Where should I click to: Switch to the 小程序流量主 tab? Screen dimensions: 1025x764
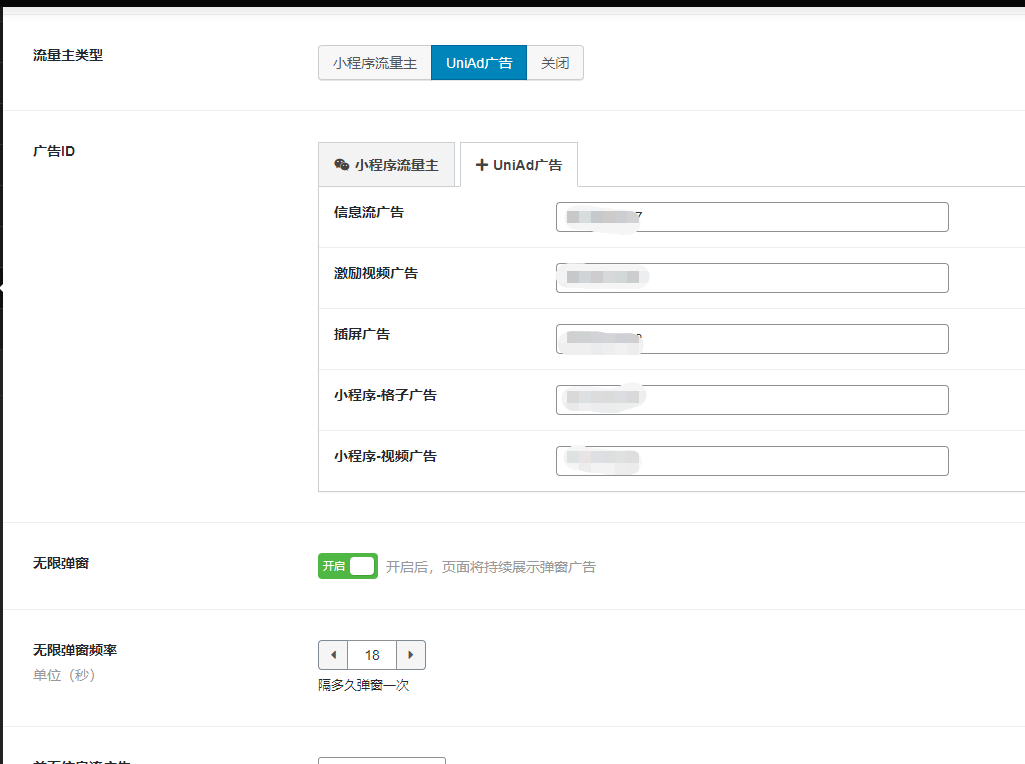[x=387, y=164]
